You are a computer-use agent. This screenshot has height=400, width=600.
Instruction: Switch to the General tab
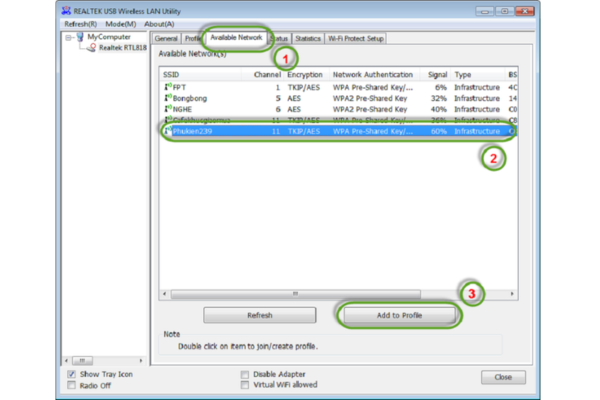click(166, 39)
